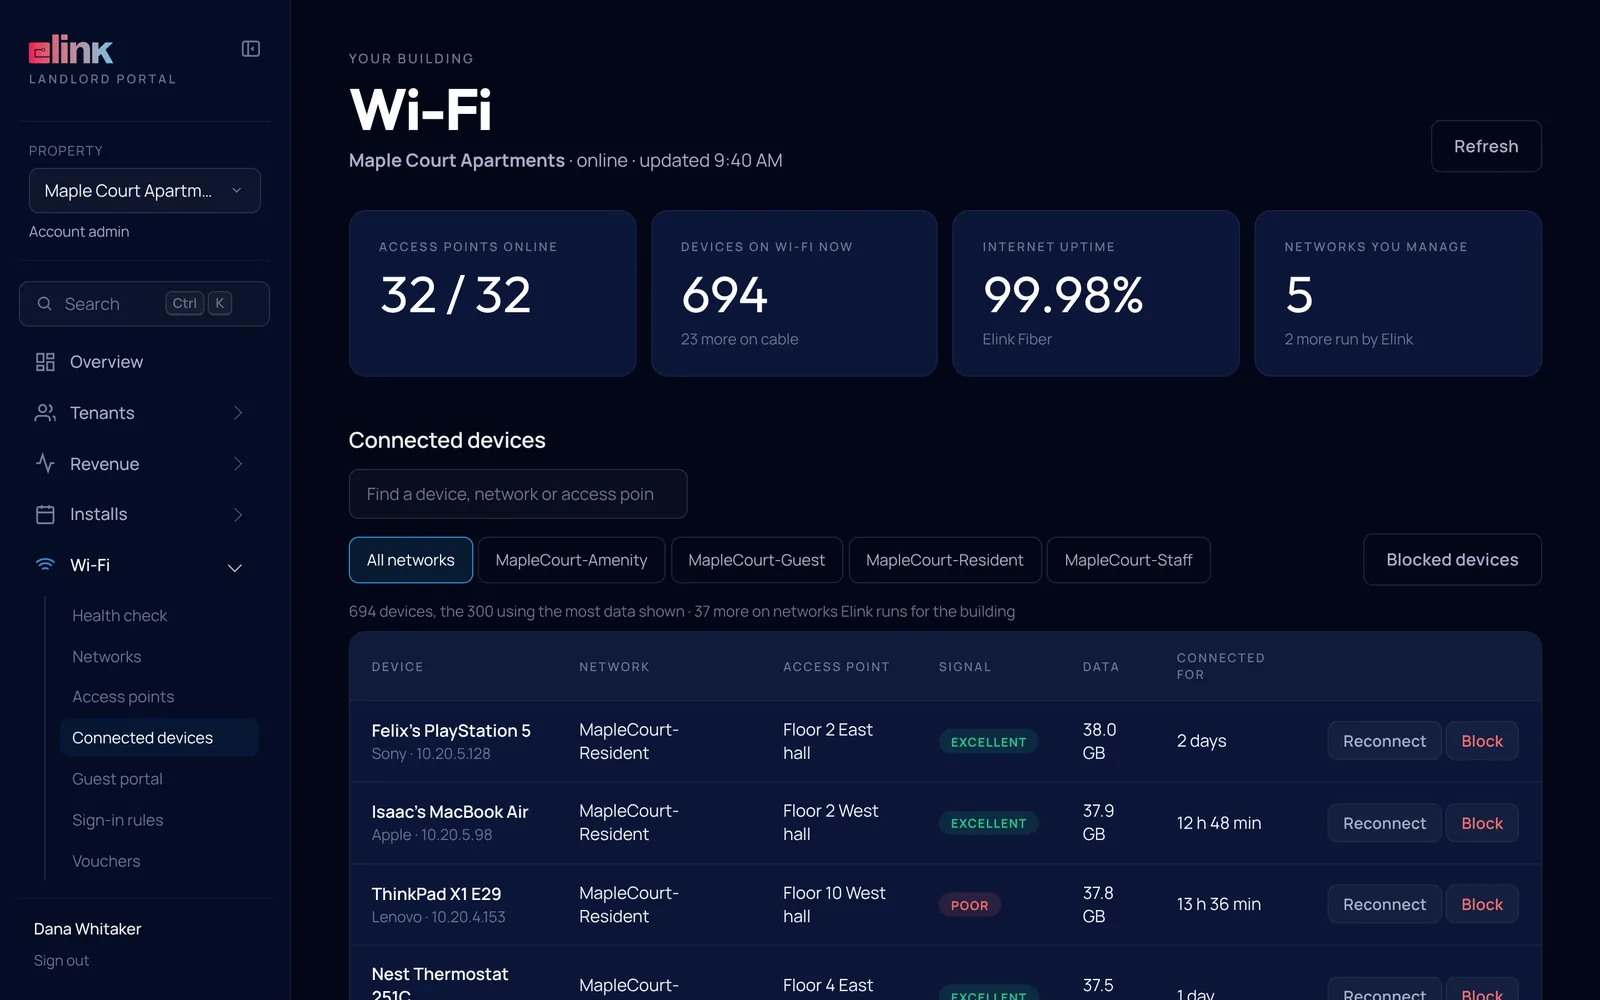Viewport: 1600px width, 1000px height.
Task: Click the Network column header
Action: click(x=614, y=667)
